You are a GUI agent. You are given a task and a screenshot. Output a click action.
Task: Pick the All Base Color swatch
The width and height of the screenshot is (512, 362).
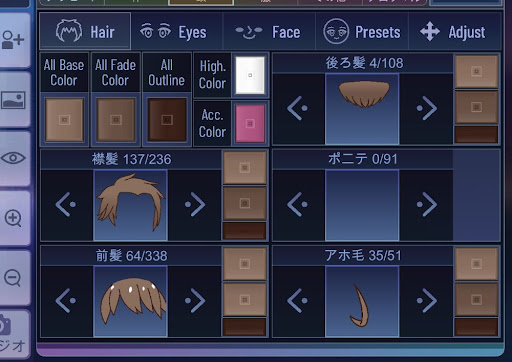coord(64,120)
